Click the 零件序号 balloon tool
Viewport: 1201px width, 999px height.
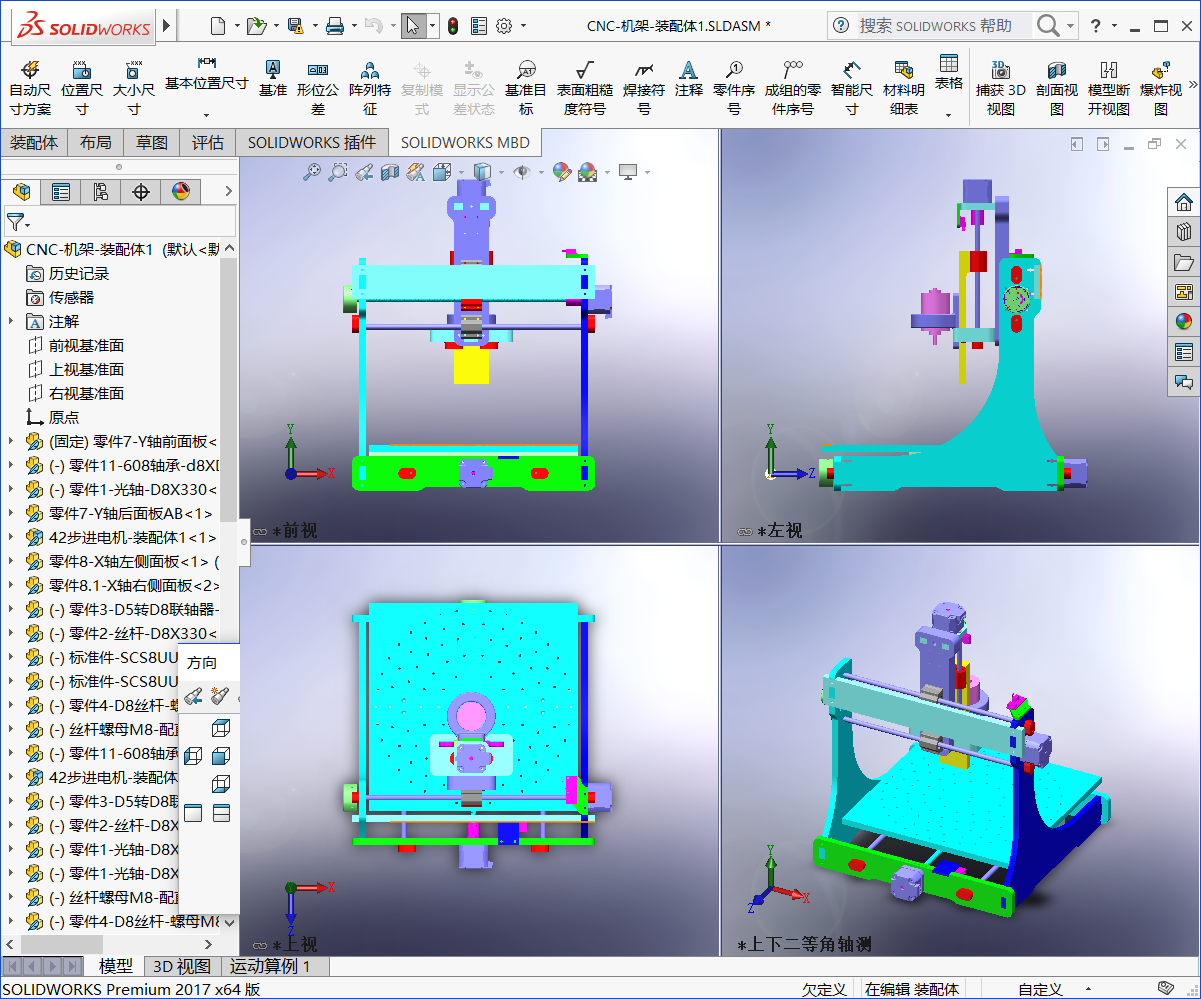click(734, 87)
